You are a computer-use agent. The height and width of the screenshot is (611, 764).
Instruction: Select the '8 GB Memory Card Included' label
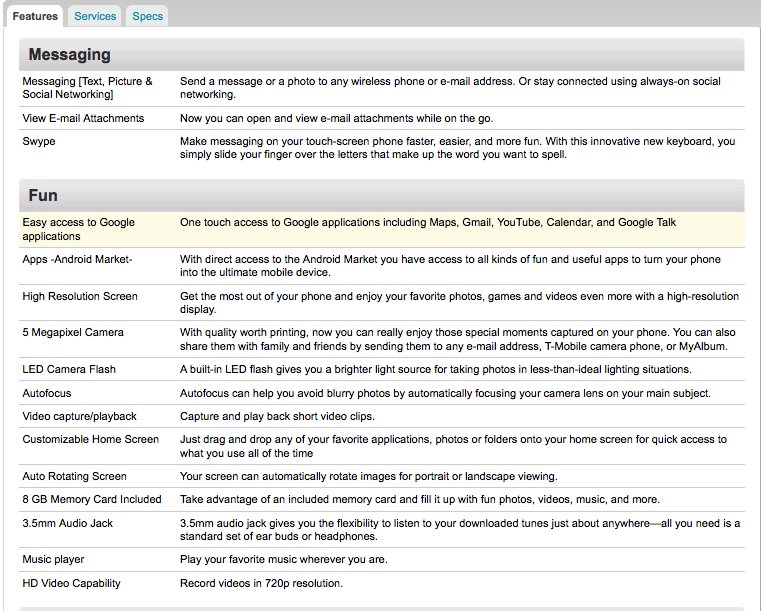tap(92, 499)
